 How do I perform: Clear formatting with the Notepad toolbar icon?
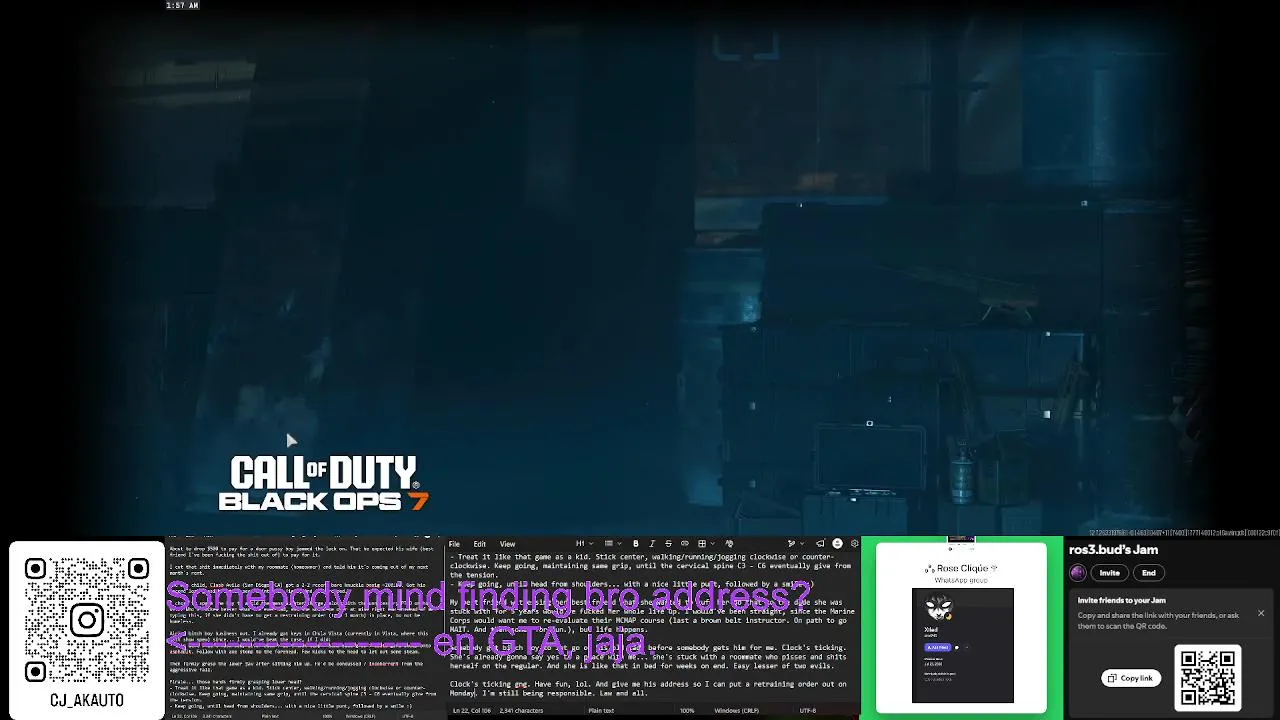coord(729,544)
